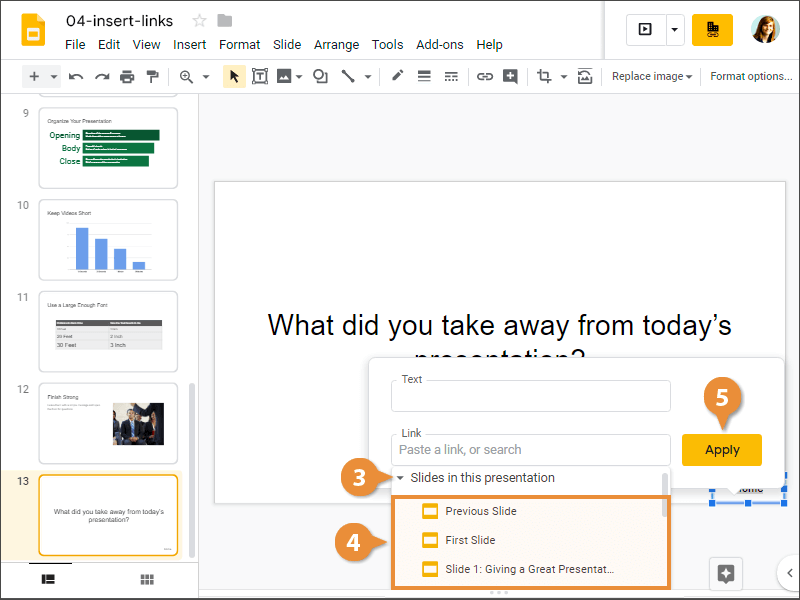Select the Text box tool
The height and width of the screenshot is (600, 800).
(260, 77)
